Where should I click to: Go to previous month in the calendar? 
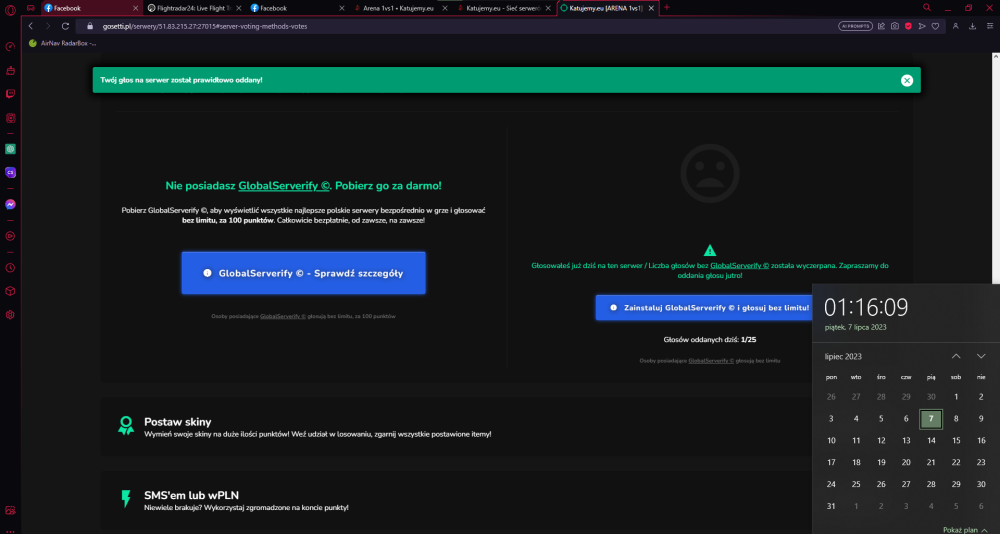(x=956, y=356)
